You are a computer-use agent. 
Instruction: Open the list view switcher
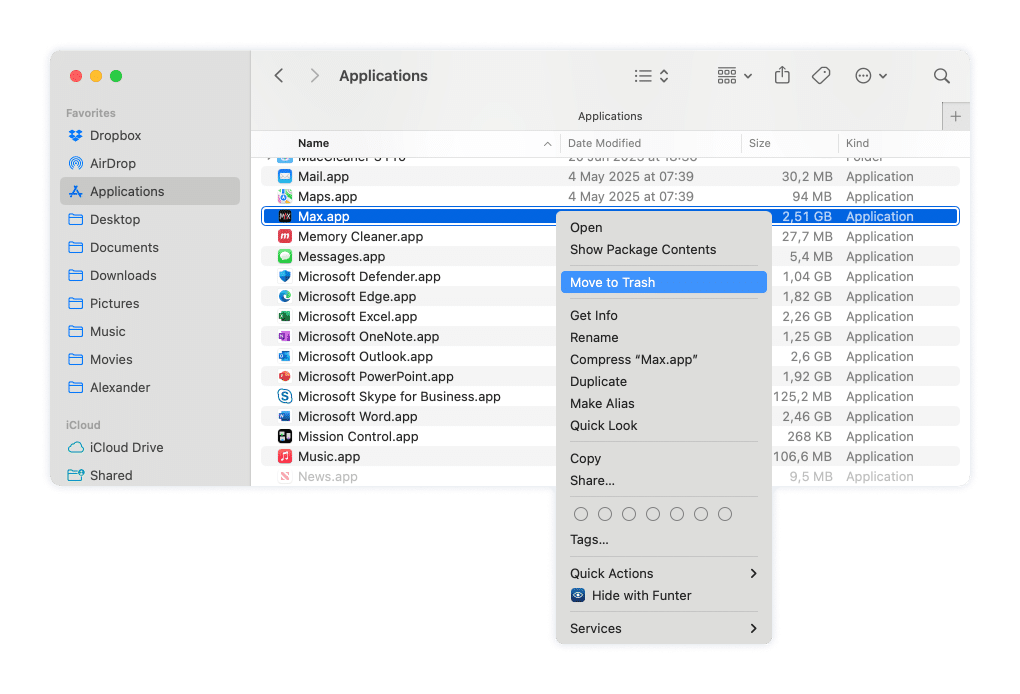tap(651, 76)
